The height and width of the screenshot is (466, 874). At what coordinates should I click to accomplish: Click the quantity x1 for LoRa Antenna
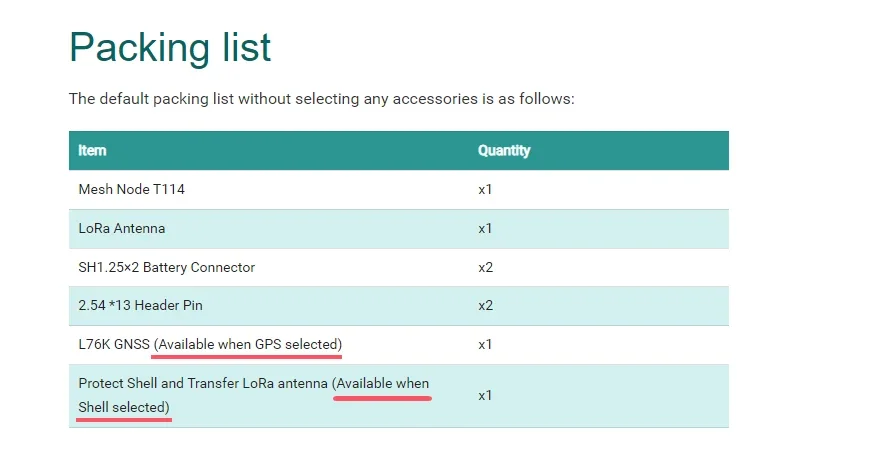coord(485,228)
